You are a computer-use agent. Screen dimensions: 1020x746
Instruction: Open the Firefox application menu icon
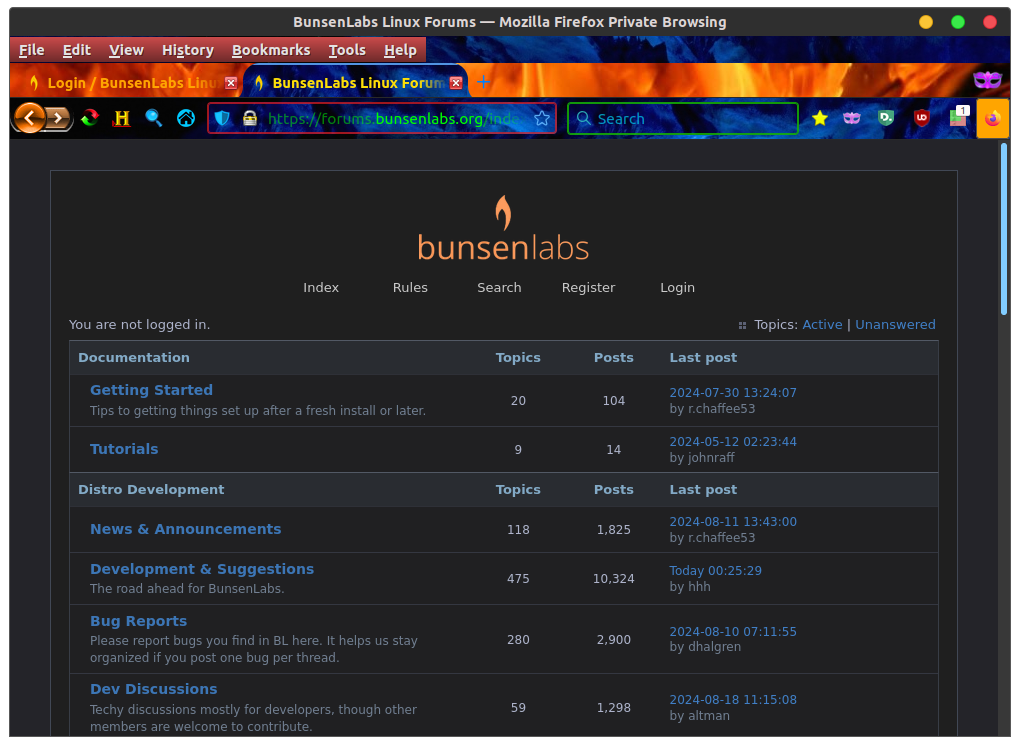[993, 118]
